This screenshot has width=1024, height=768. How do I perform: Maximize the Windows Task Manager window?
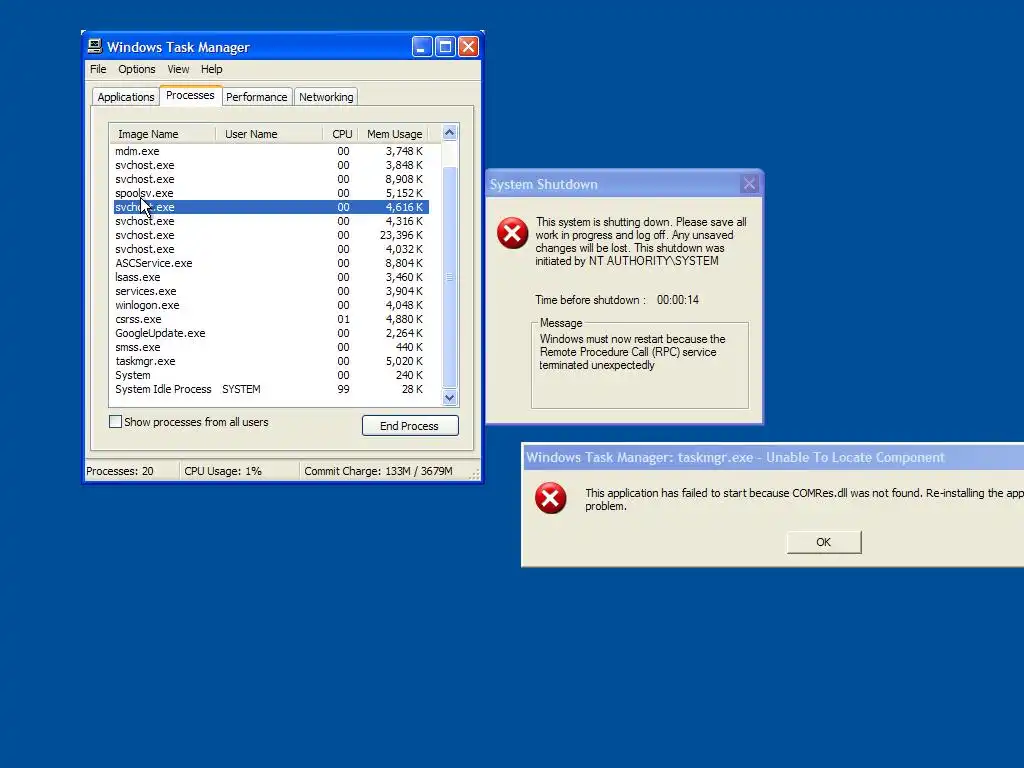pyautogui.click(x=445, y=46)
